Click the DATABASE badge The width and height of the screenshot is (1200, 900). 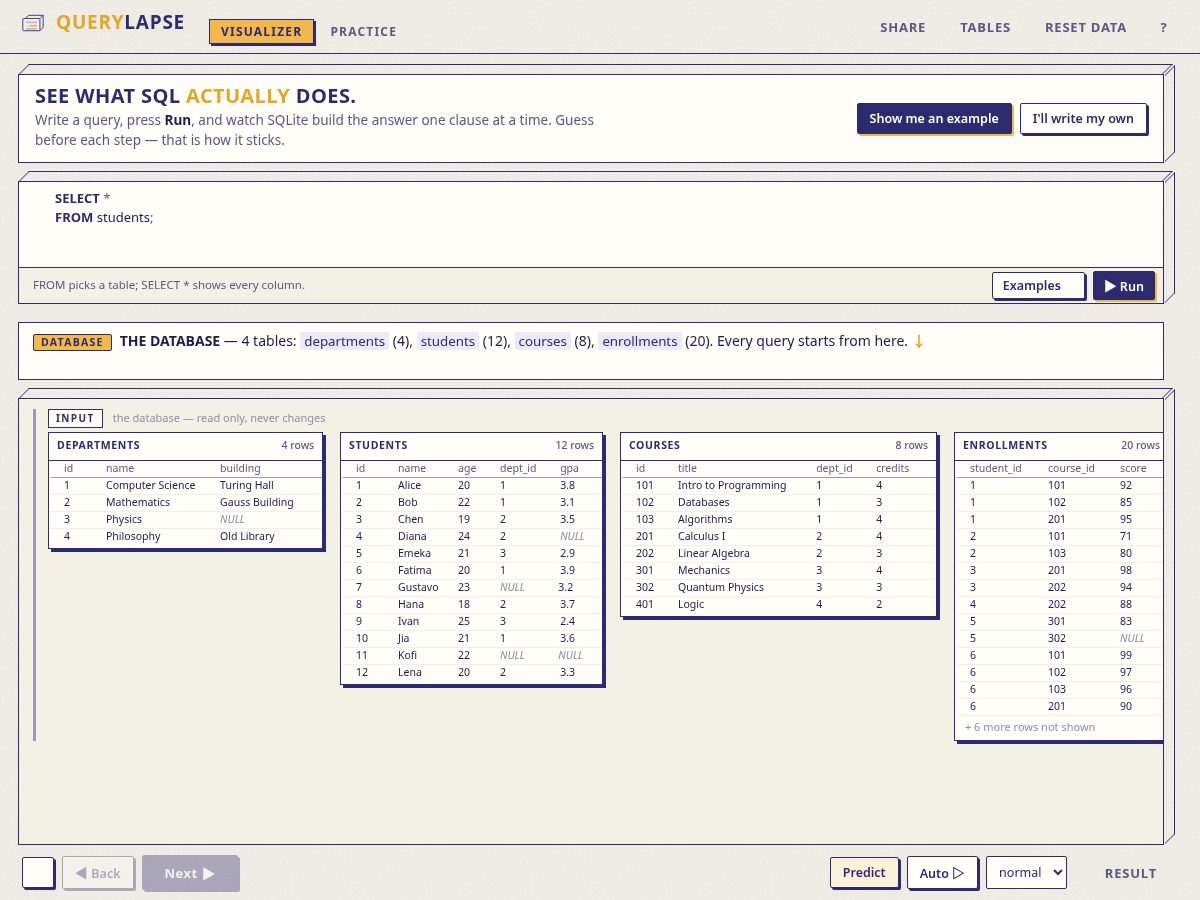pyautogui.click(x=72, y=342)
